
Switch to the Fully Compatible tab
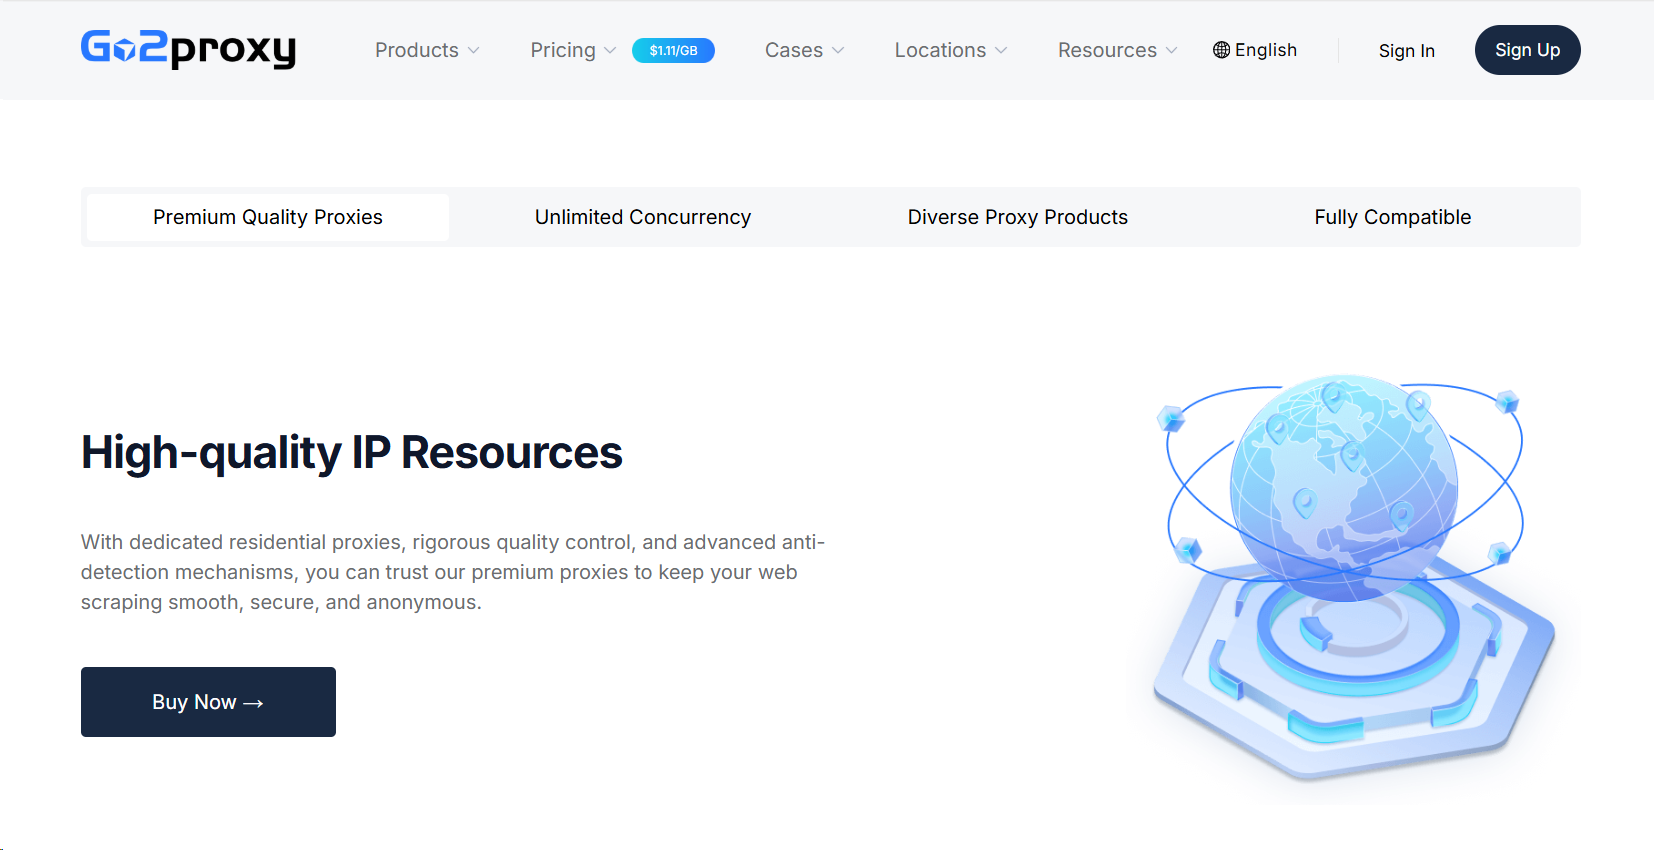[1393, 217]
